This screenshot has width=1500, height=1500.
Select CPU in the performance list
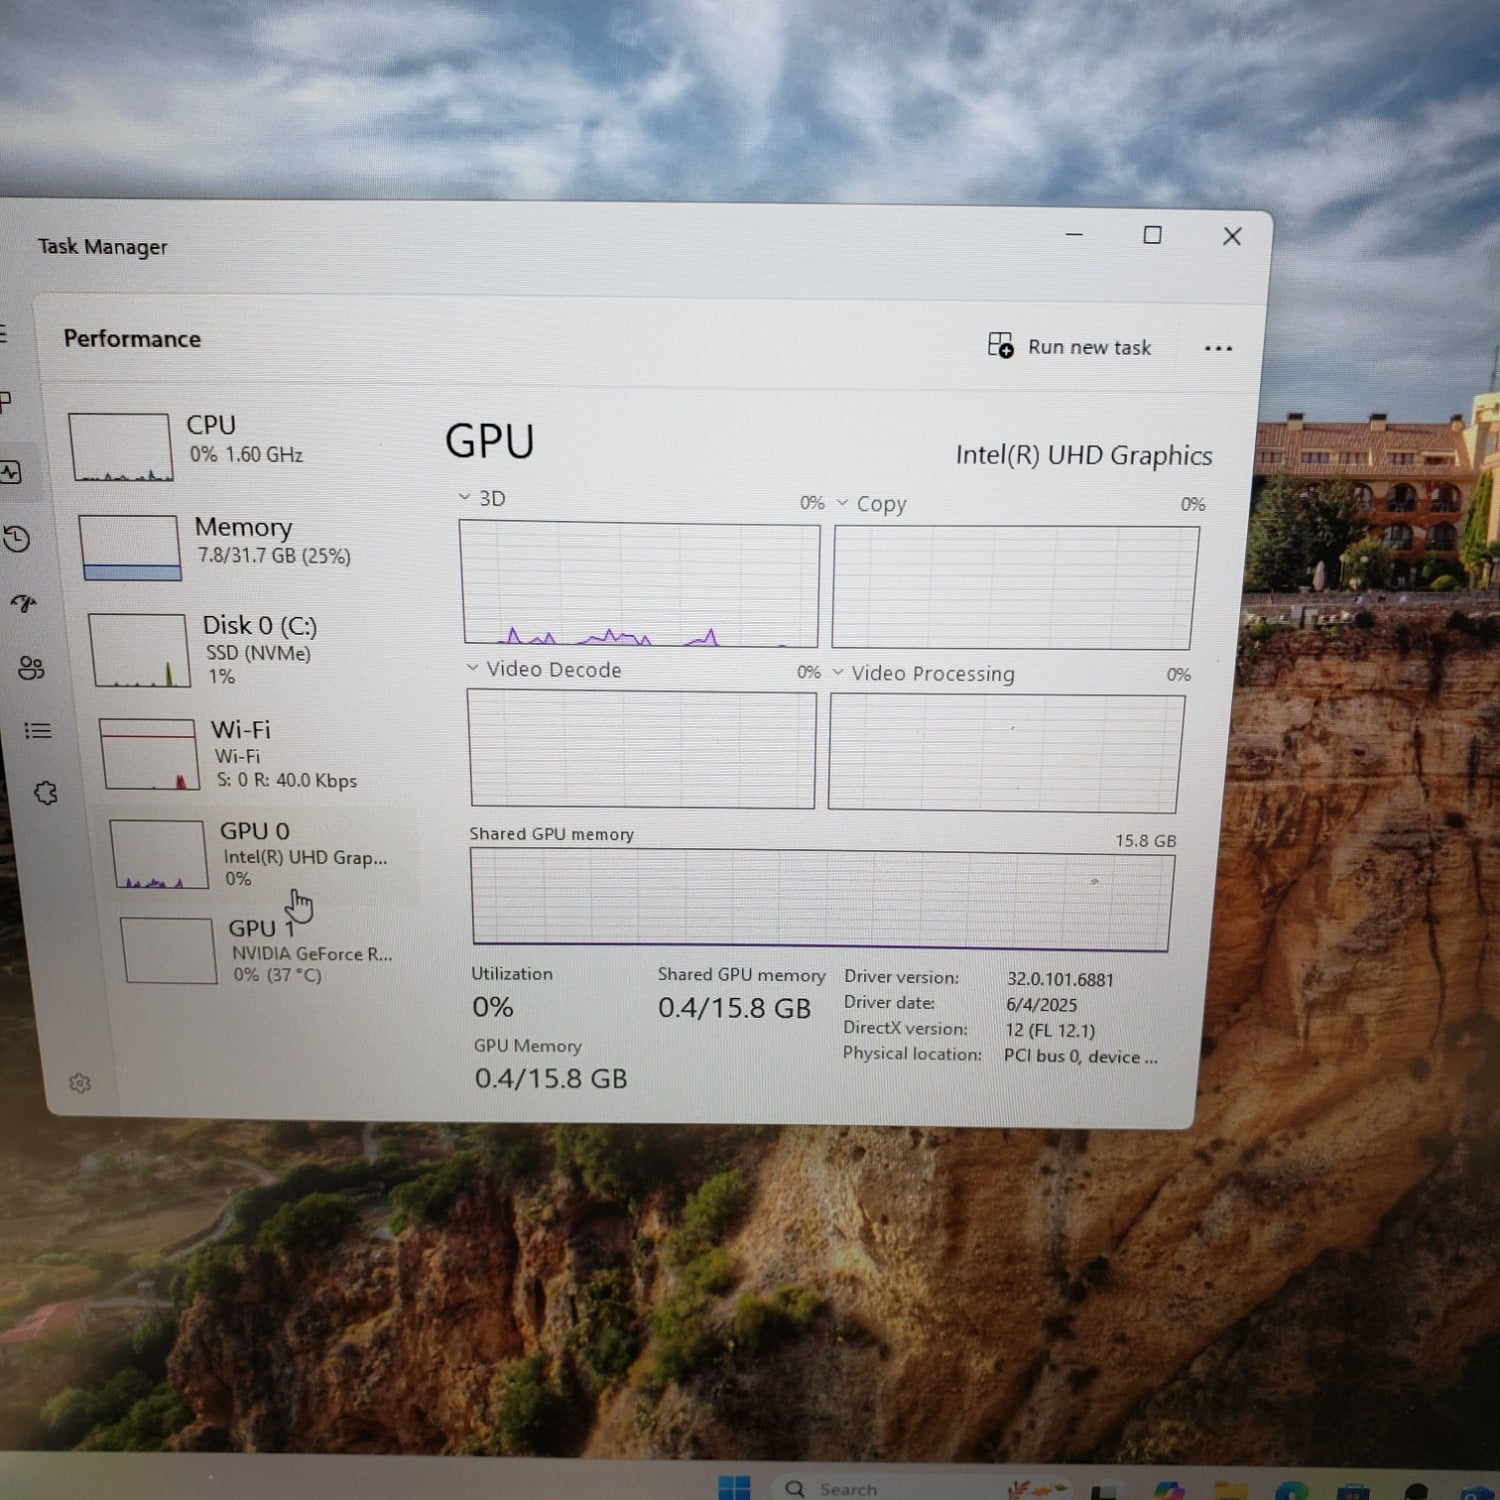tap(210, 442)
